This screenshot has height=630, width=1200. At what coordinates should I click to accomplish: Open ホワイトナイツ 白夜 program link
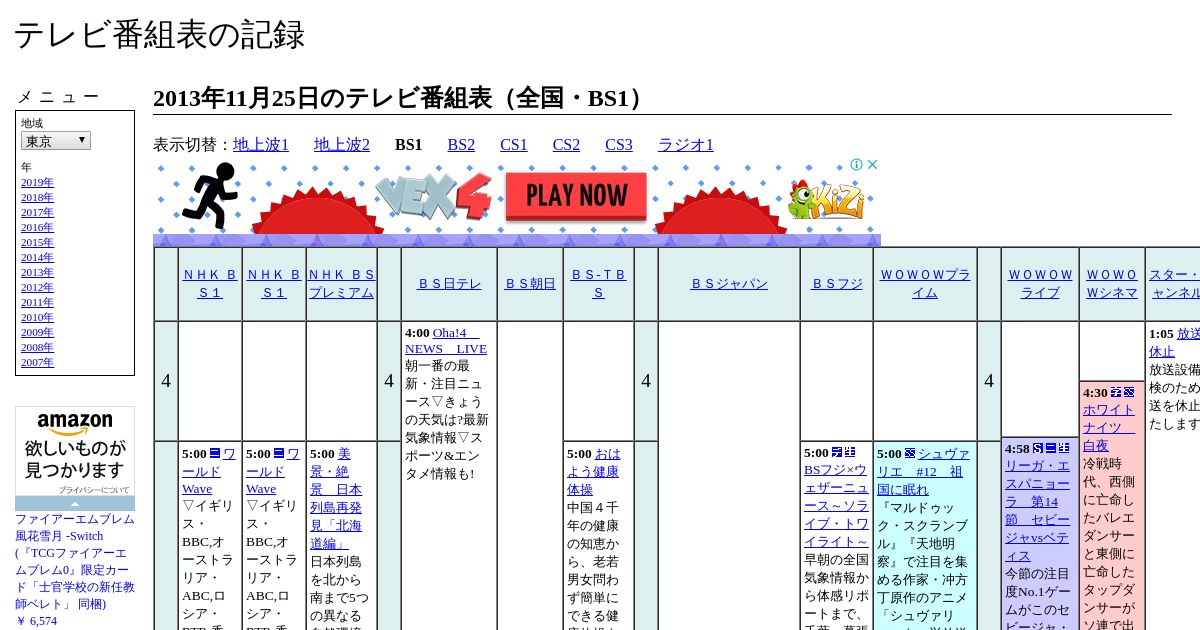(1109, 427)
